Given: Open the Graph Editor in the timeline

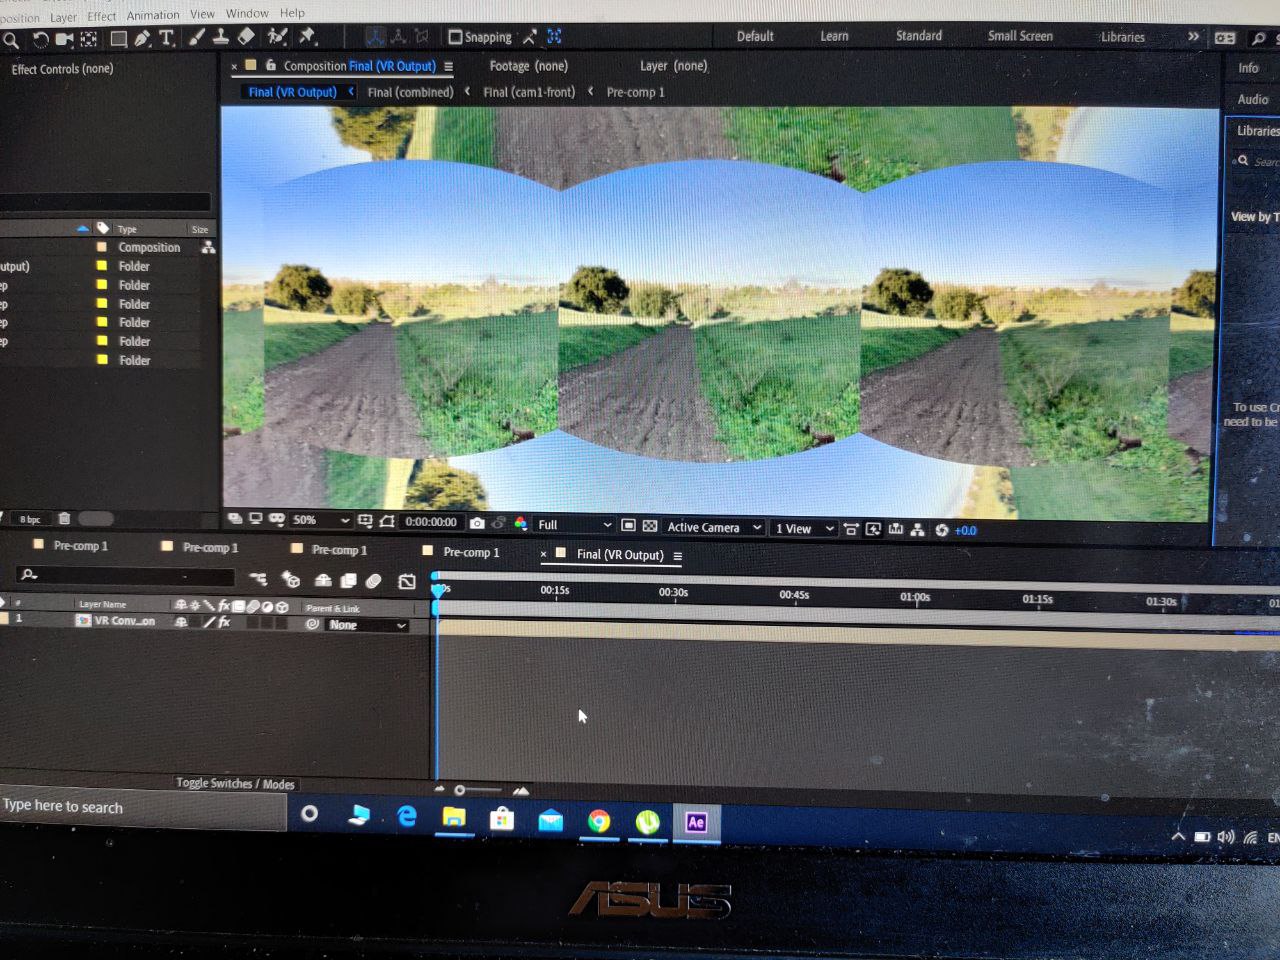Looking at the screenshot, I should click(x=406, y=581).
